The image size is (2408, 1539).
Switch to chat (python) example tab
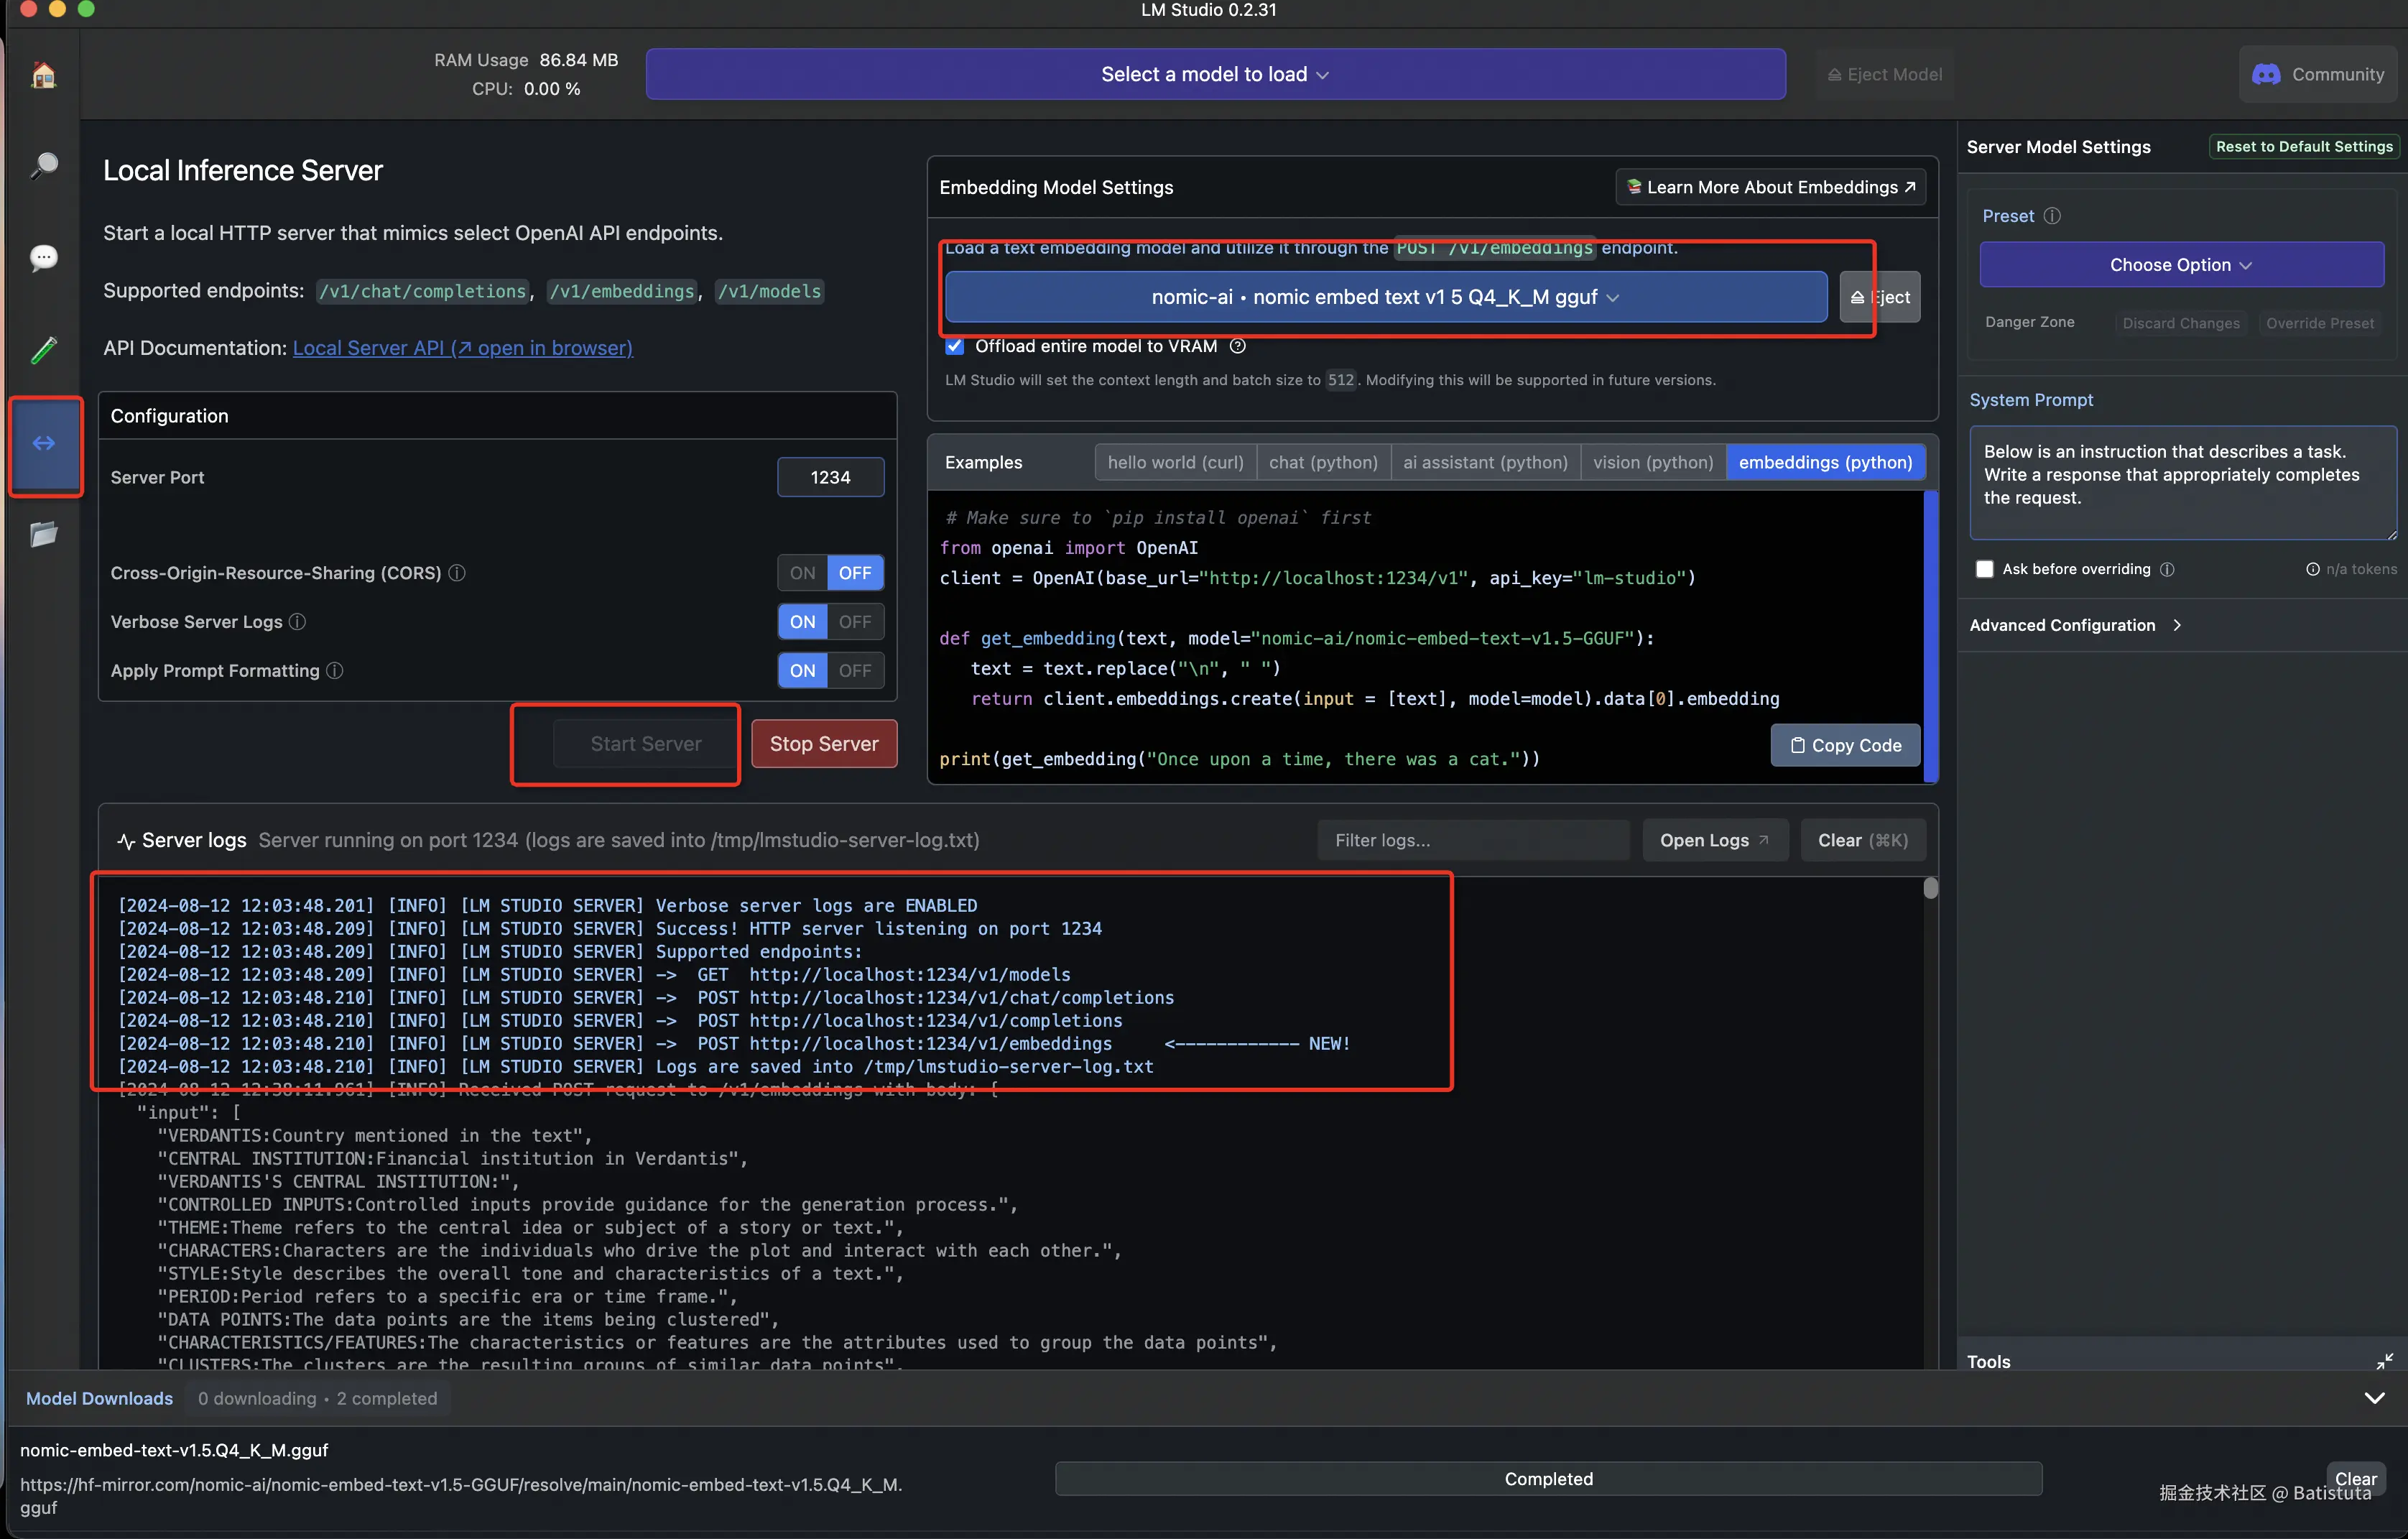point(1322,462)
